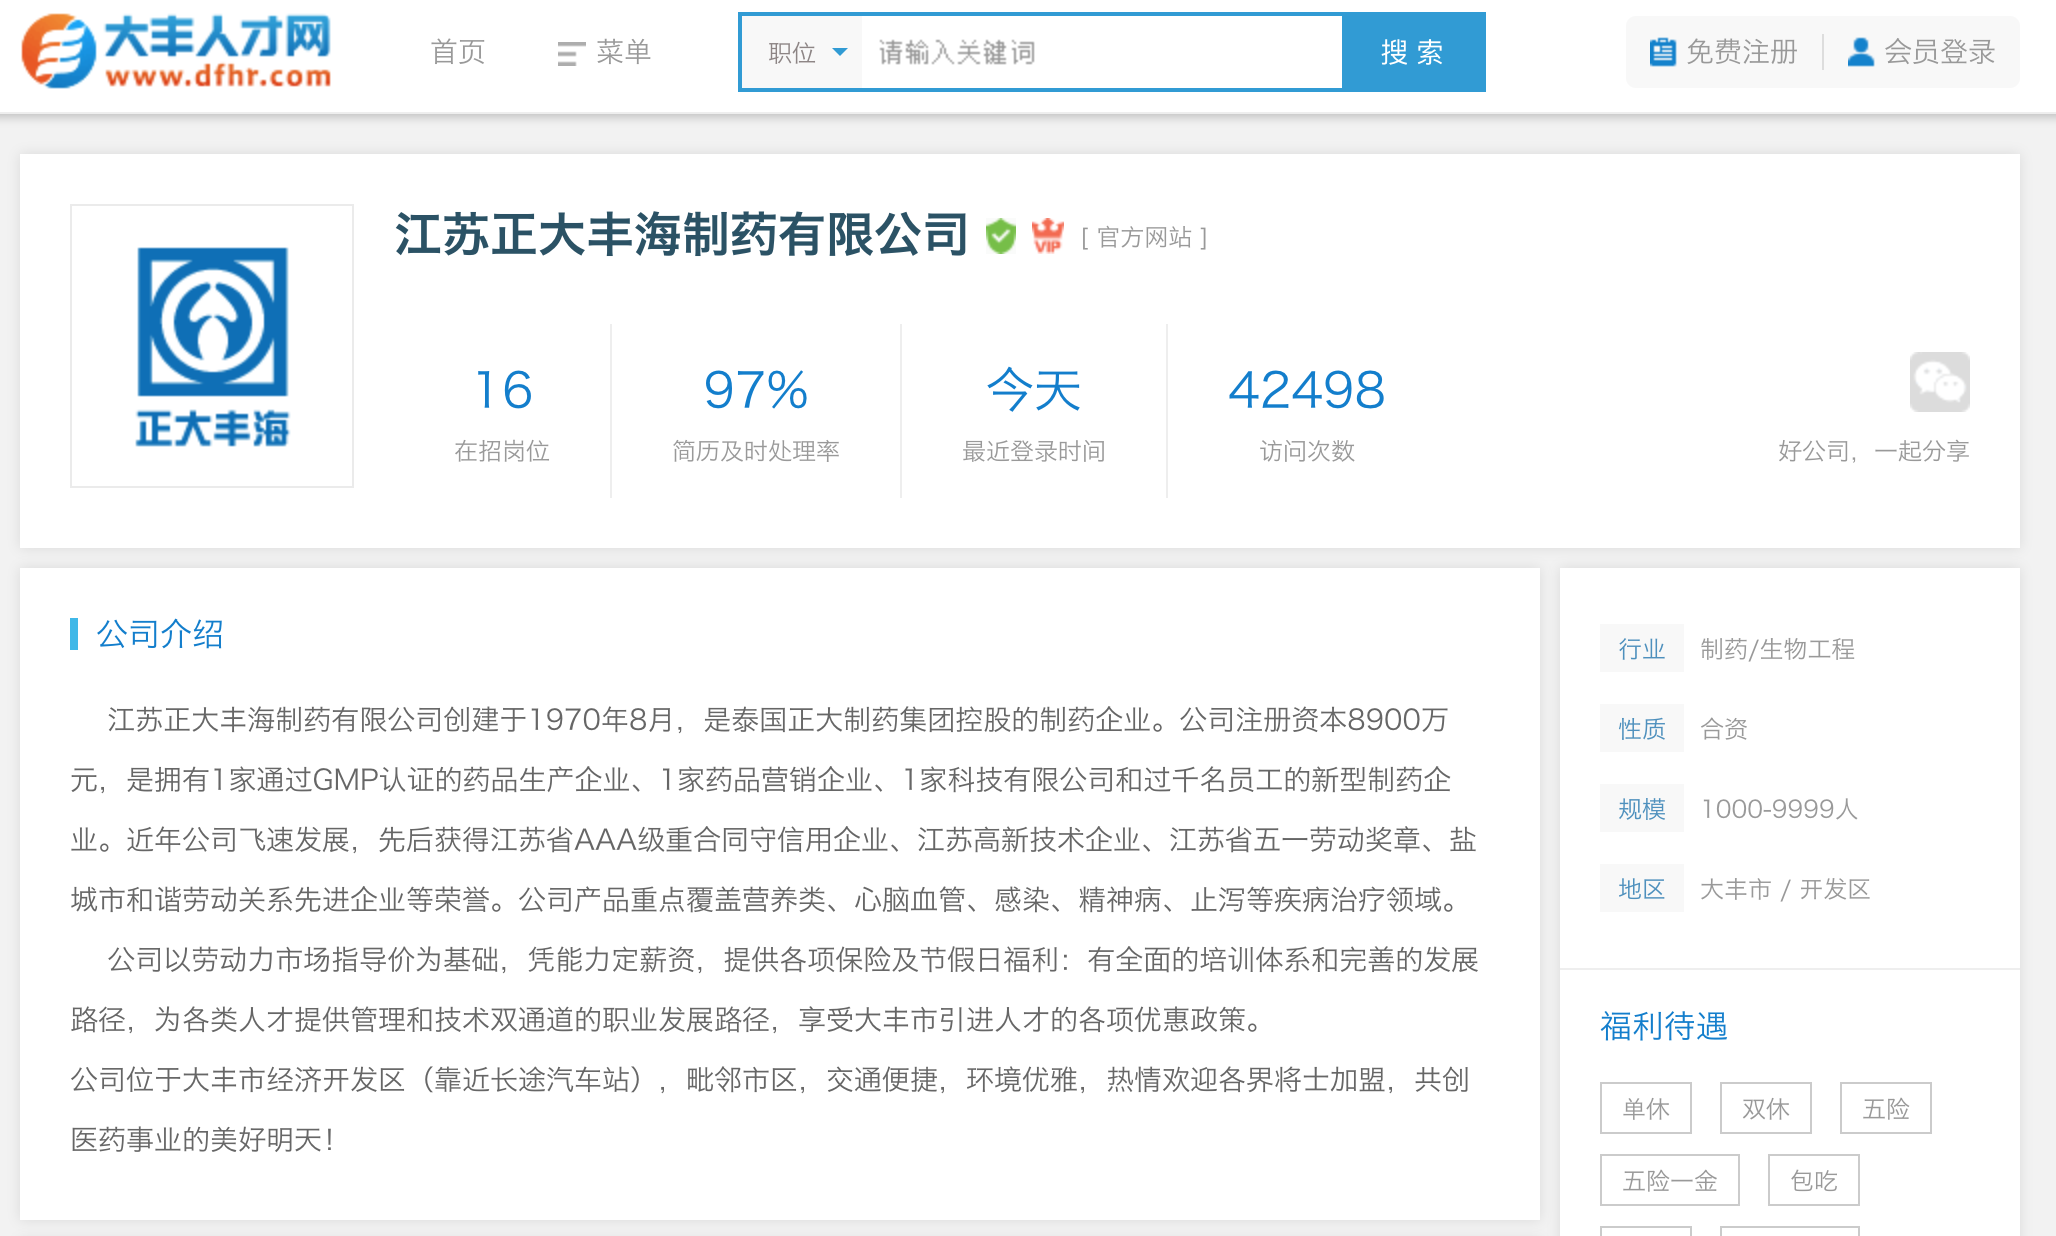Click the green verified shield badge
2056x1236 pixels.
1000,237
